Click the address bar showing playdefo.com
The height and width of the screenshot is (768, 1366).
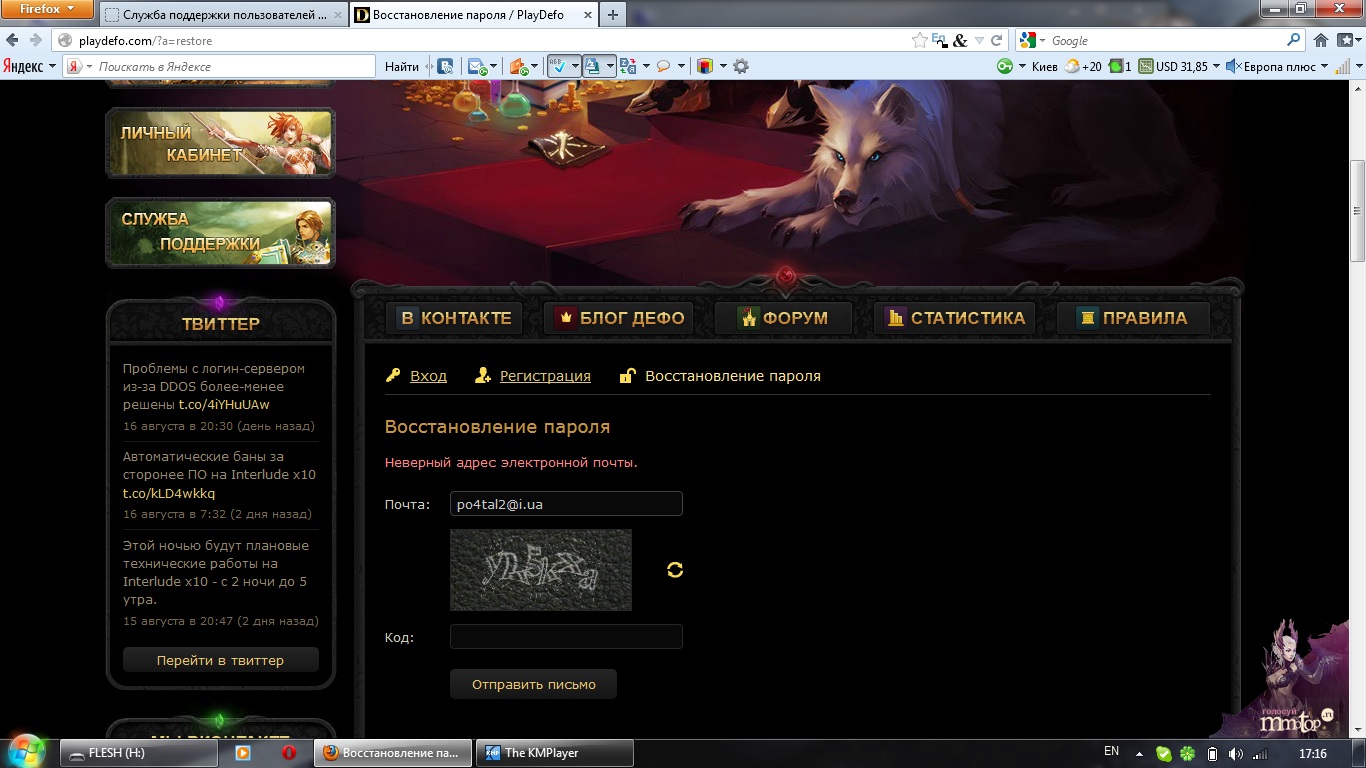[x=480, y=41]
